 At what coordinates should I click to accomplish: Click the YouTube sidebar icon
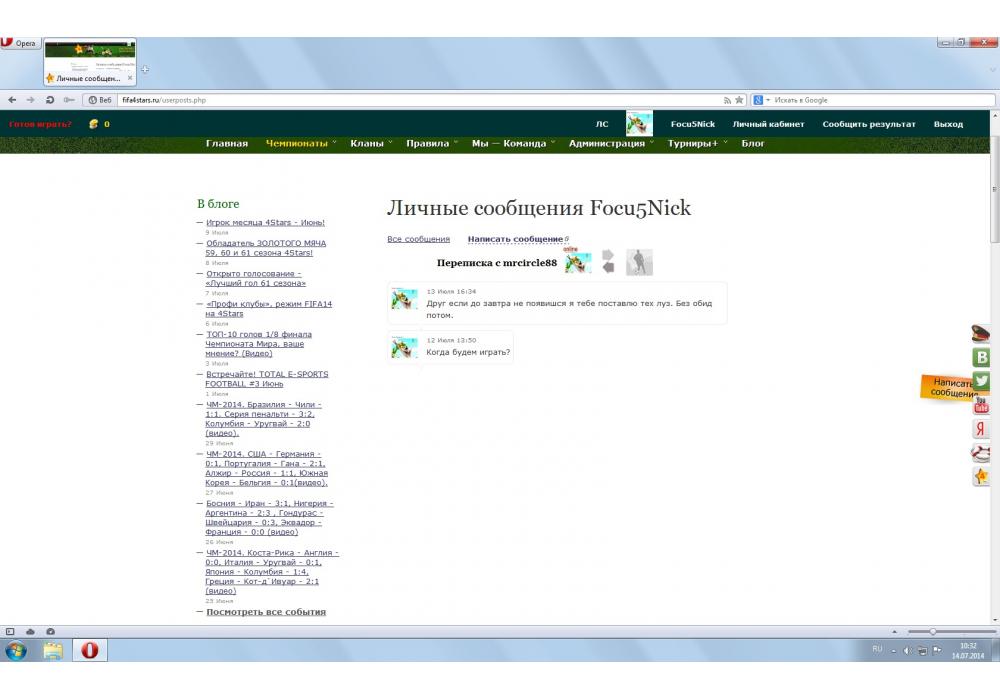982,405
